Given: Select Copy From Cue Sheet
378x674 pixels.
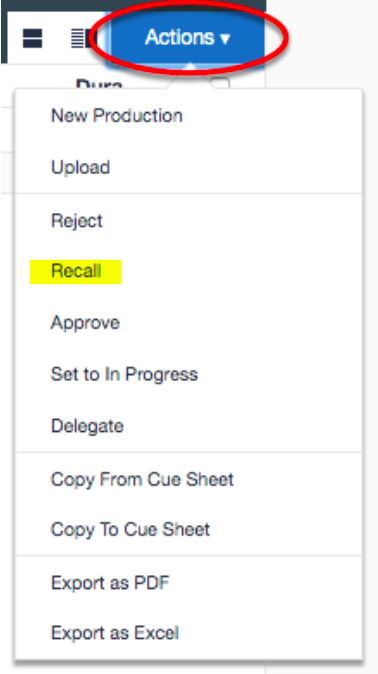Looking at the screenshot, I should coord(142,479).
